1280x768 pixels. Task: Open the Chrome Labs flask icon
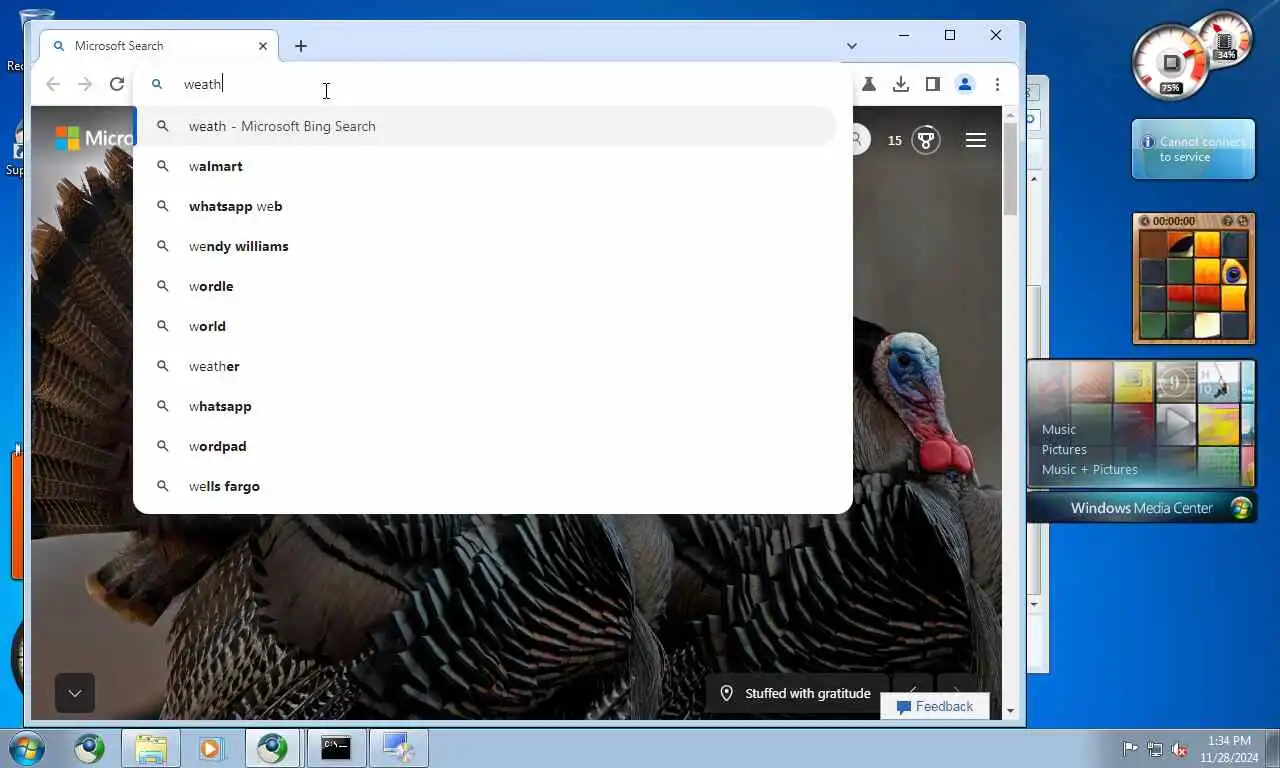coord(869,85)
